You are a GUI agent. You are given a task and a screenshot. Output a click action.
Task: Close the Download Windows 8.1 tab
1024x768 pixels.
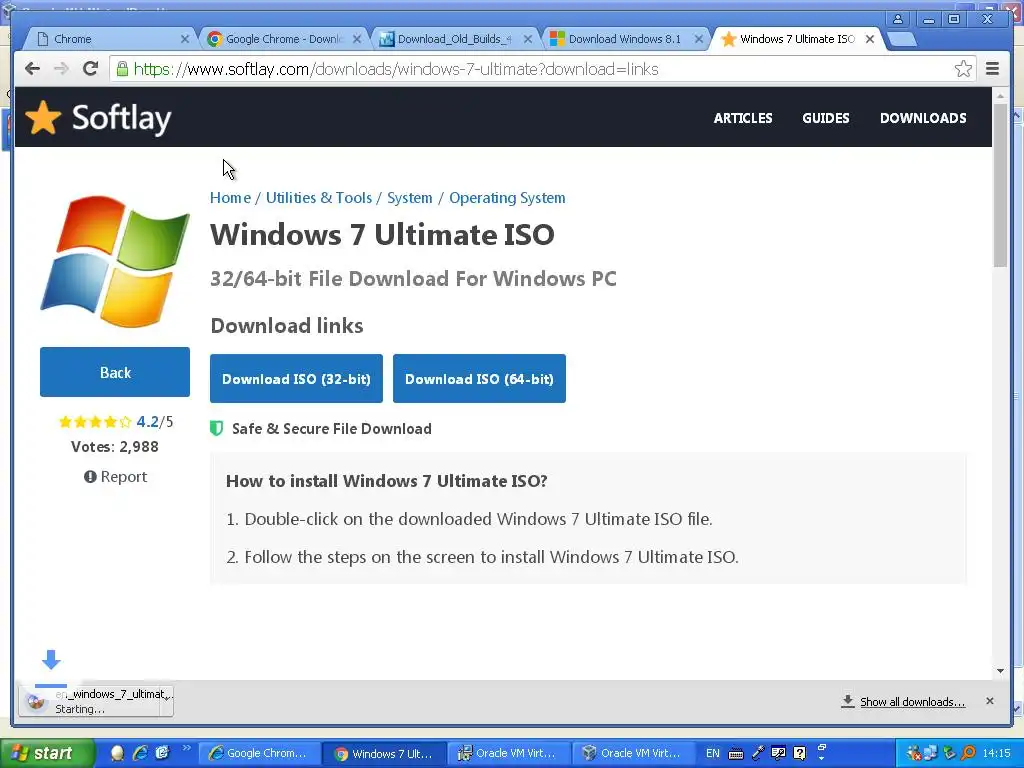698,39
